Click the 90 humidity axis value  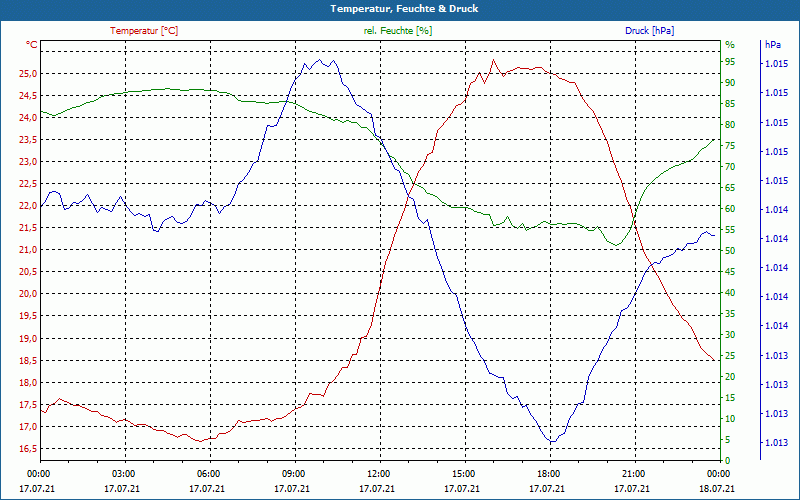(x=730, y=83)
